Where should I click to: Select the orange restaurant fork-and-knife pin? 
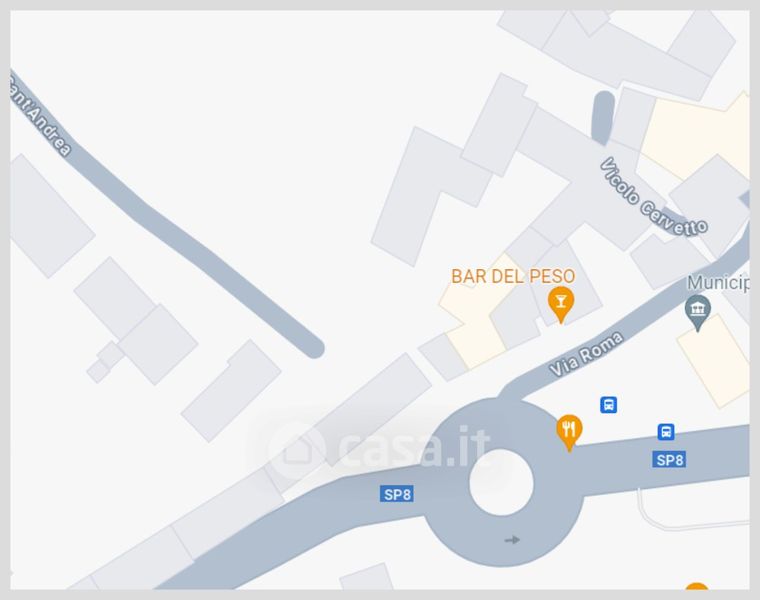569,432
